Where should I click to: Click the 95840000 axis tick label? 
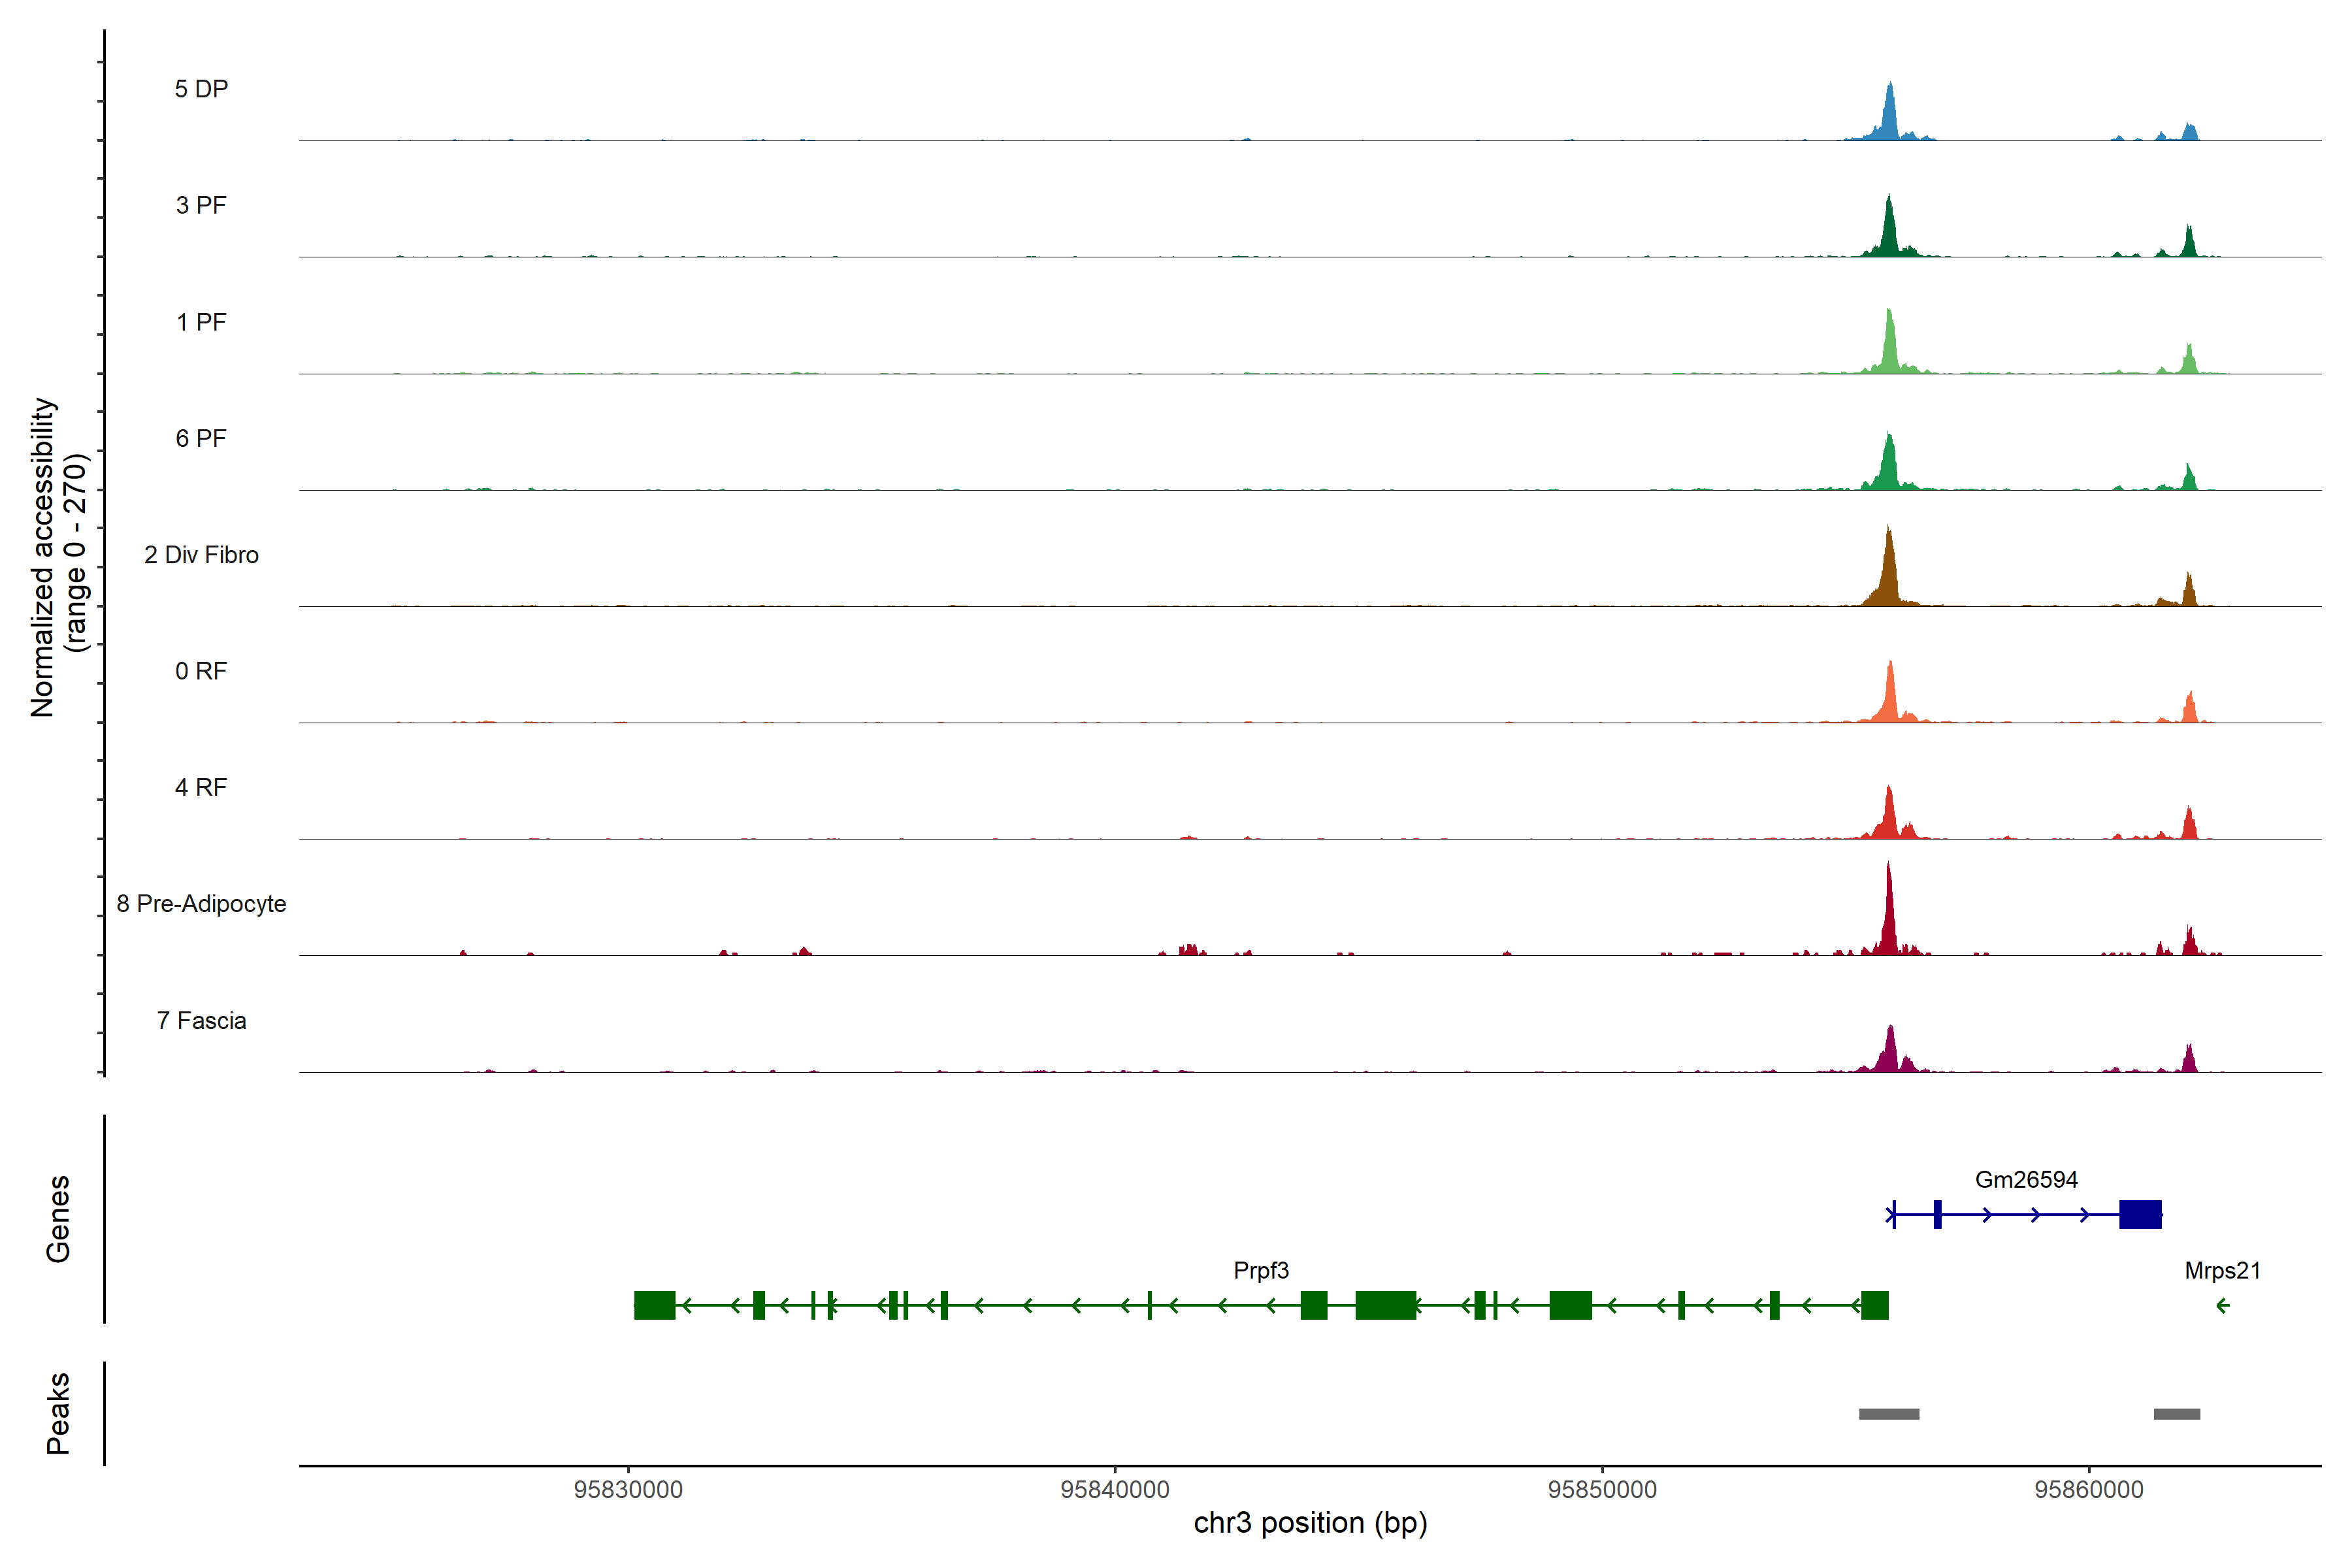pyautogui.click(x=1115, y=1490)
